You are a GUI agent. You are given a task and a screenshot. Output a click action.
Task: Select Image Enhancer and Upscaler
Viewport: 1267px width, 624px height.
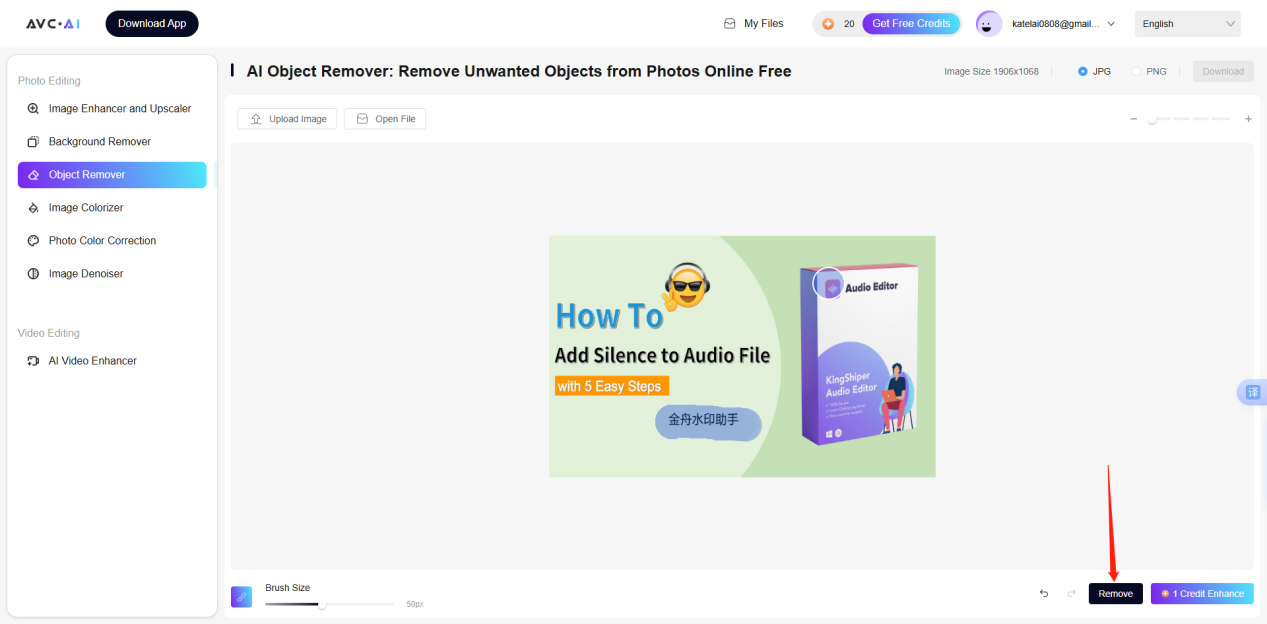click(x=112, y=108)
